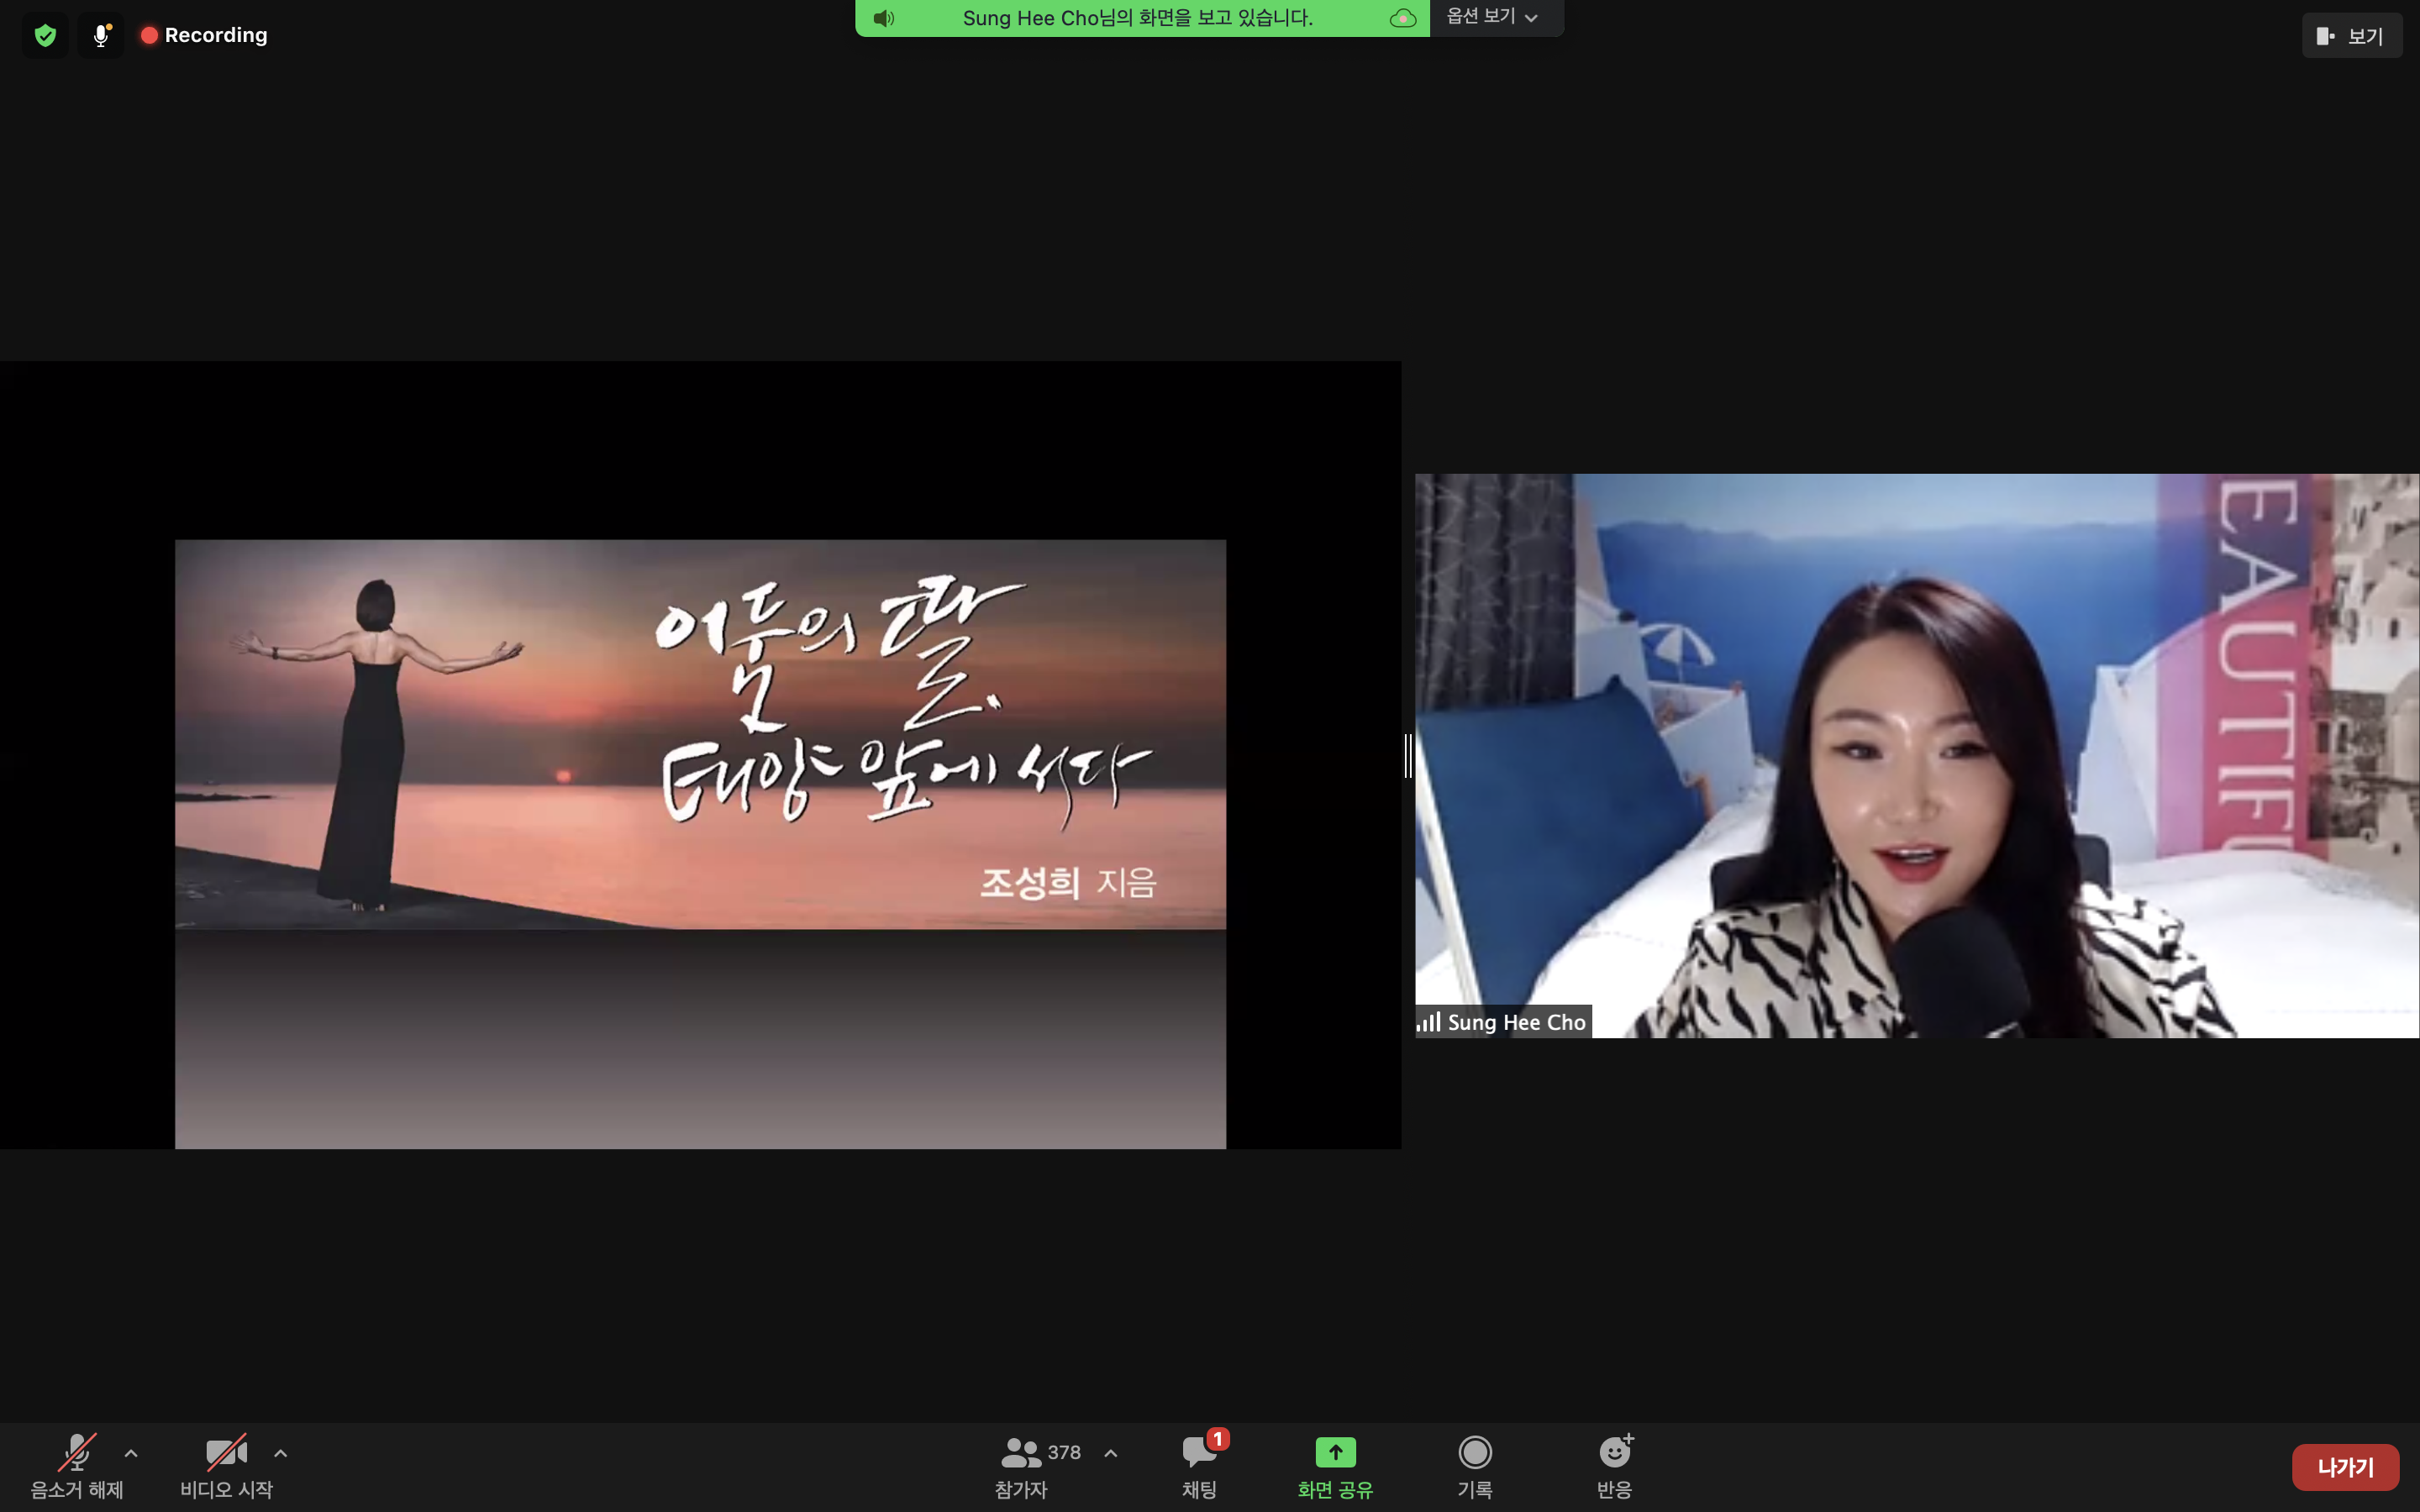
Task: Click the divider handle between share and video
Action: click(x=1408, y=755)
